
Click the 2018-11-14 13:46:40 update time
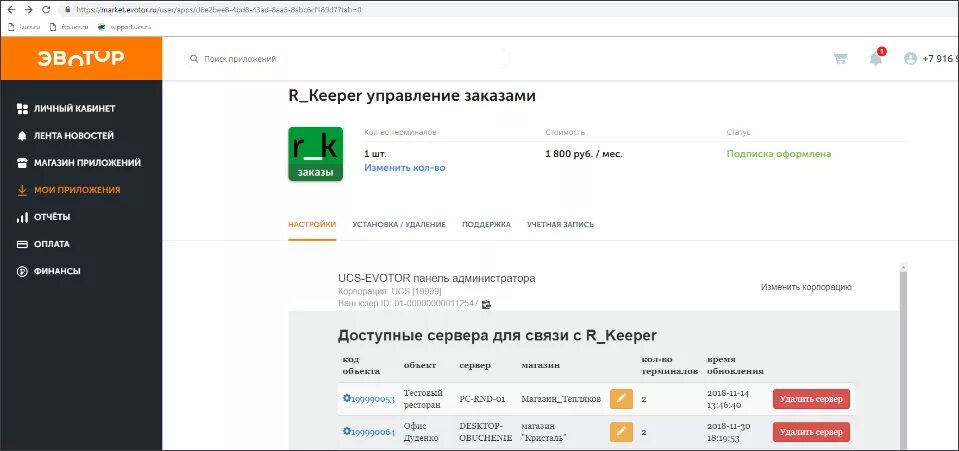coord(727,399)
